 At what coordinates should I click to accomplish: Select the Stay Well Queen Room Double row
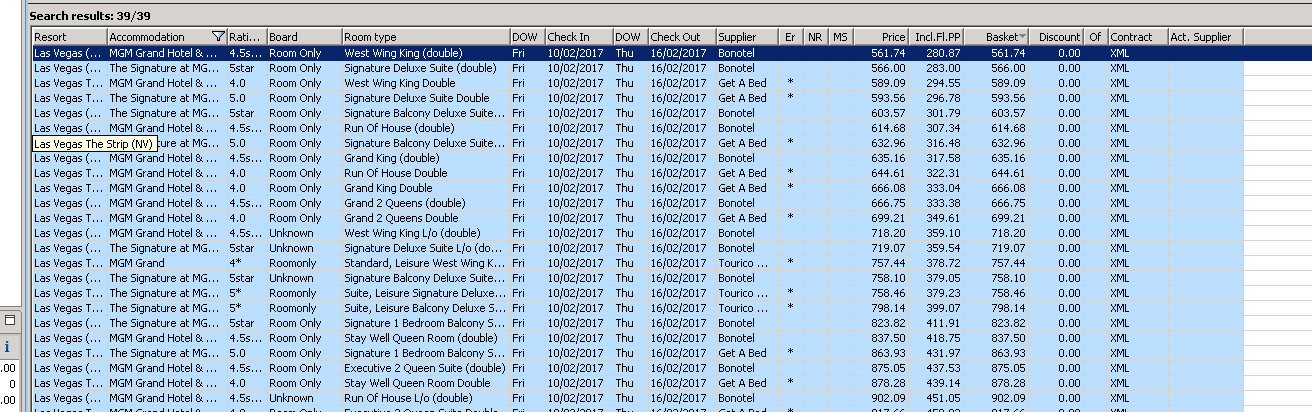tap(638, 383)
